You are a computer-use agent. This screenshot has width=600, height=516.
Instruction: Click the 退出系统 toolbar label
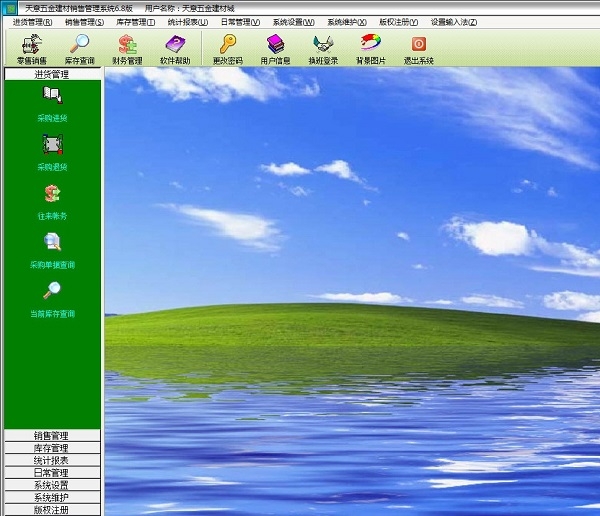(x=419, y=60)
